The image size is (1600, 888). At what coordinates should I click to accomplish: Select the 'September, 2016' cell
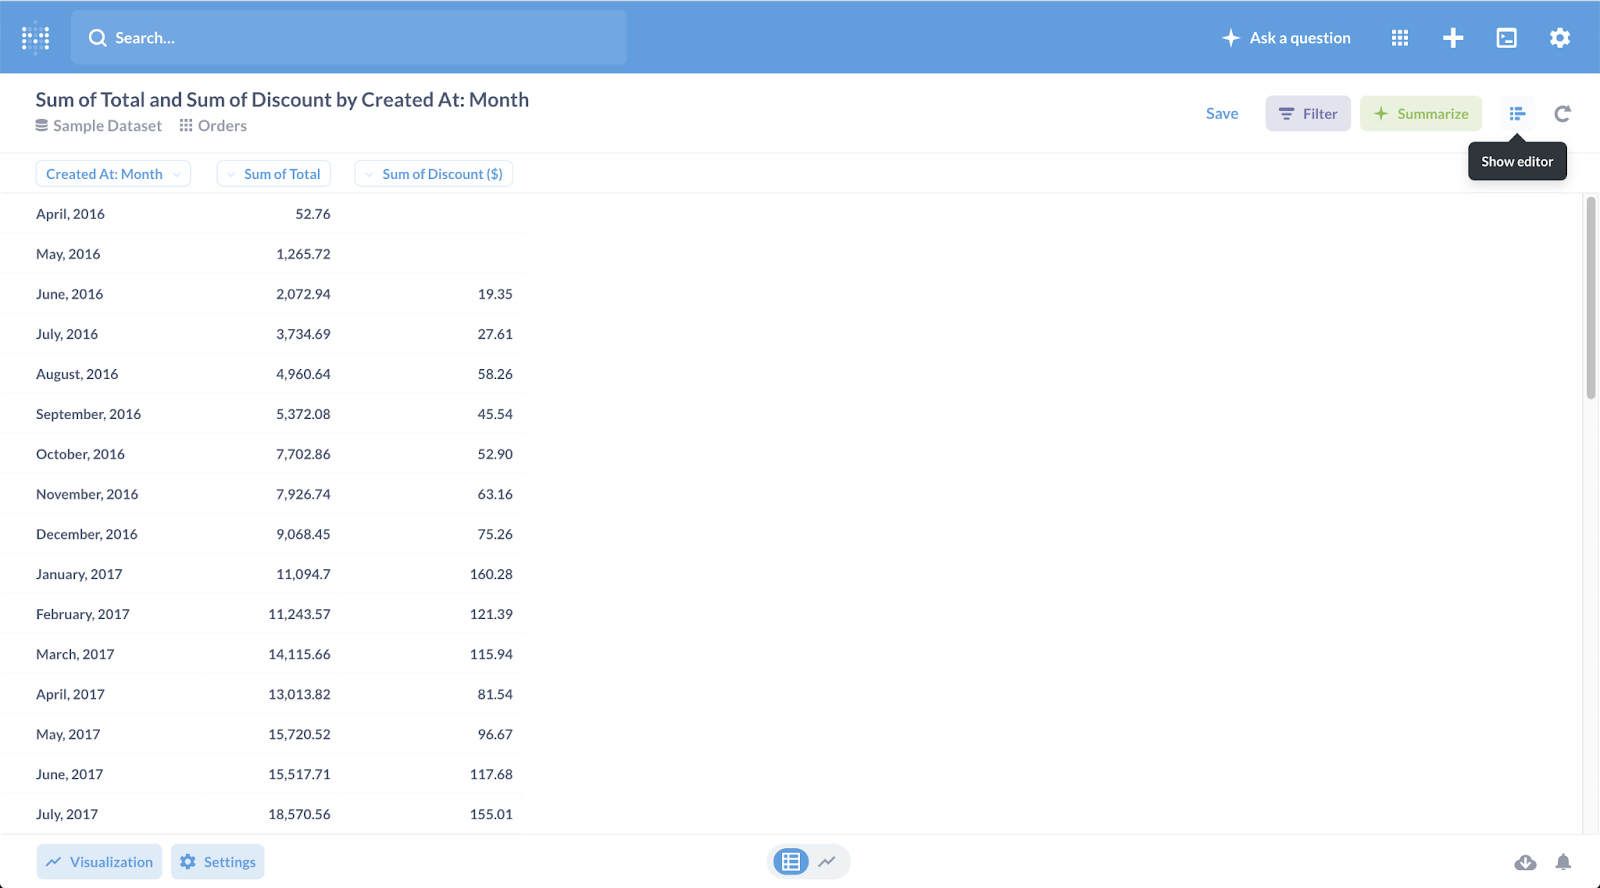89,414
